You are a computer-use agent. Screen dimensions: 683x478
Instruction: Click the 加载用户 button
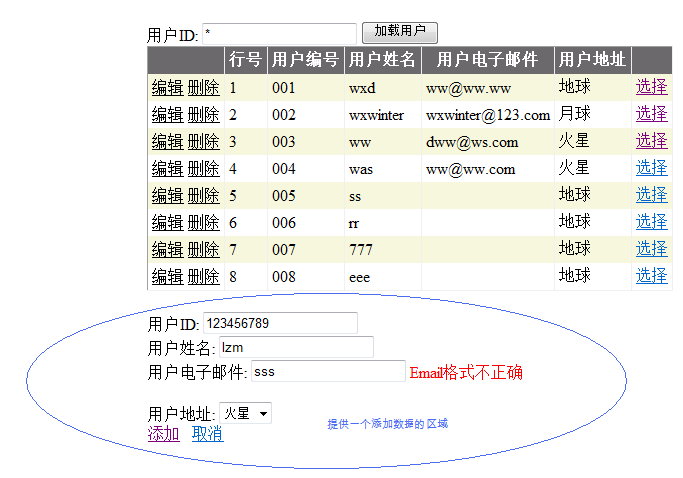(399, 33)
